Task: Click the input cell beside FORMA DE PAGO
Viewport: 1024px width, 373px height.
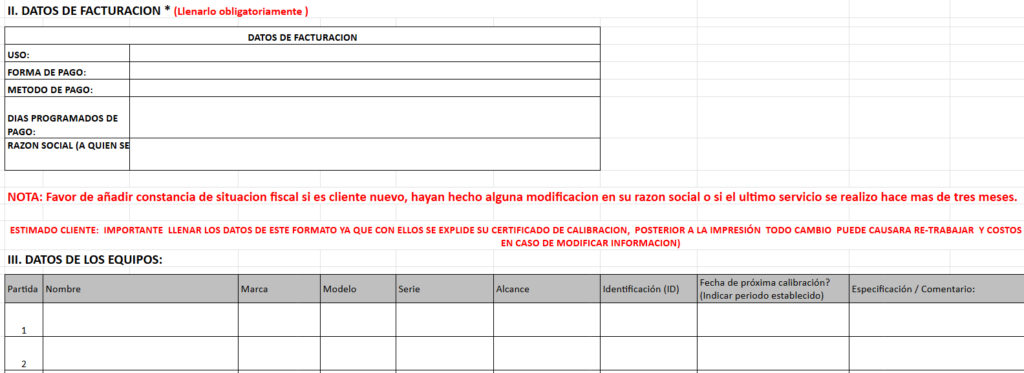Action: click(364, 71)
